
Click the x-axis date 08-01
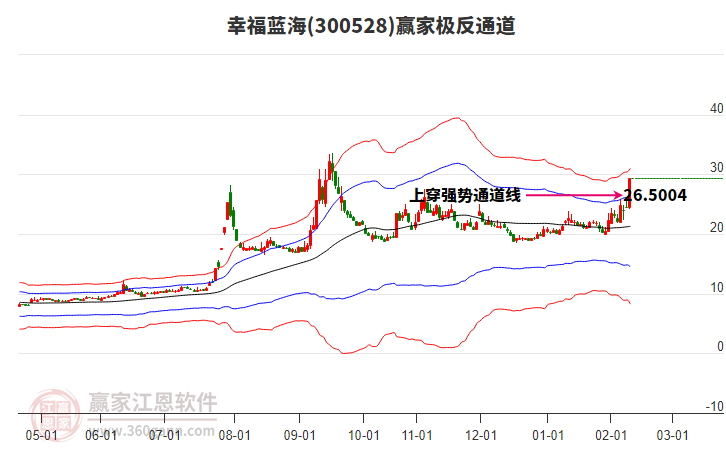234,436
